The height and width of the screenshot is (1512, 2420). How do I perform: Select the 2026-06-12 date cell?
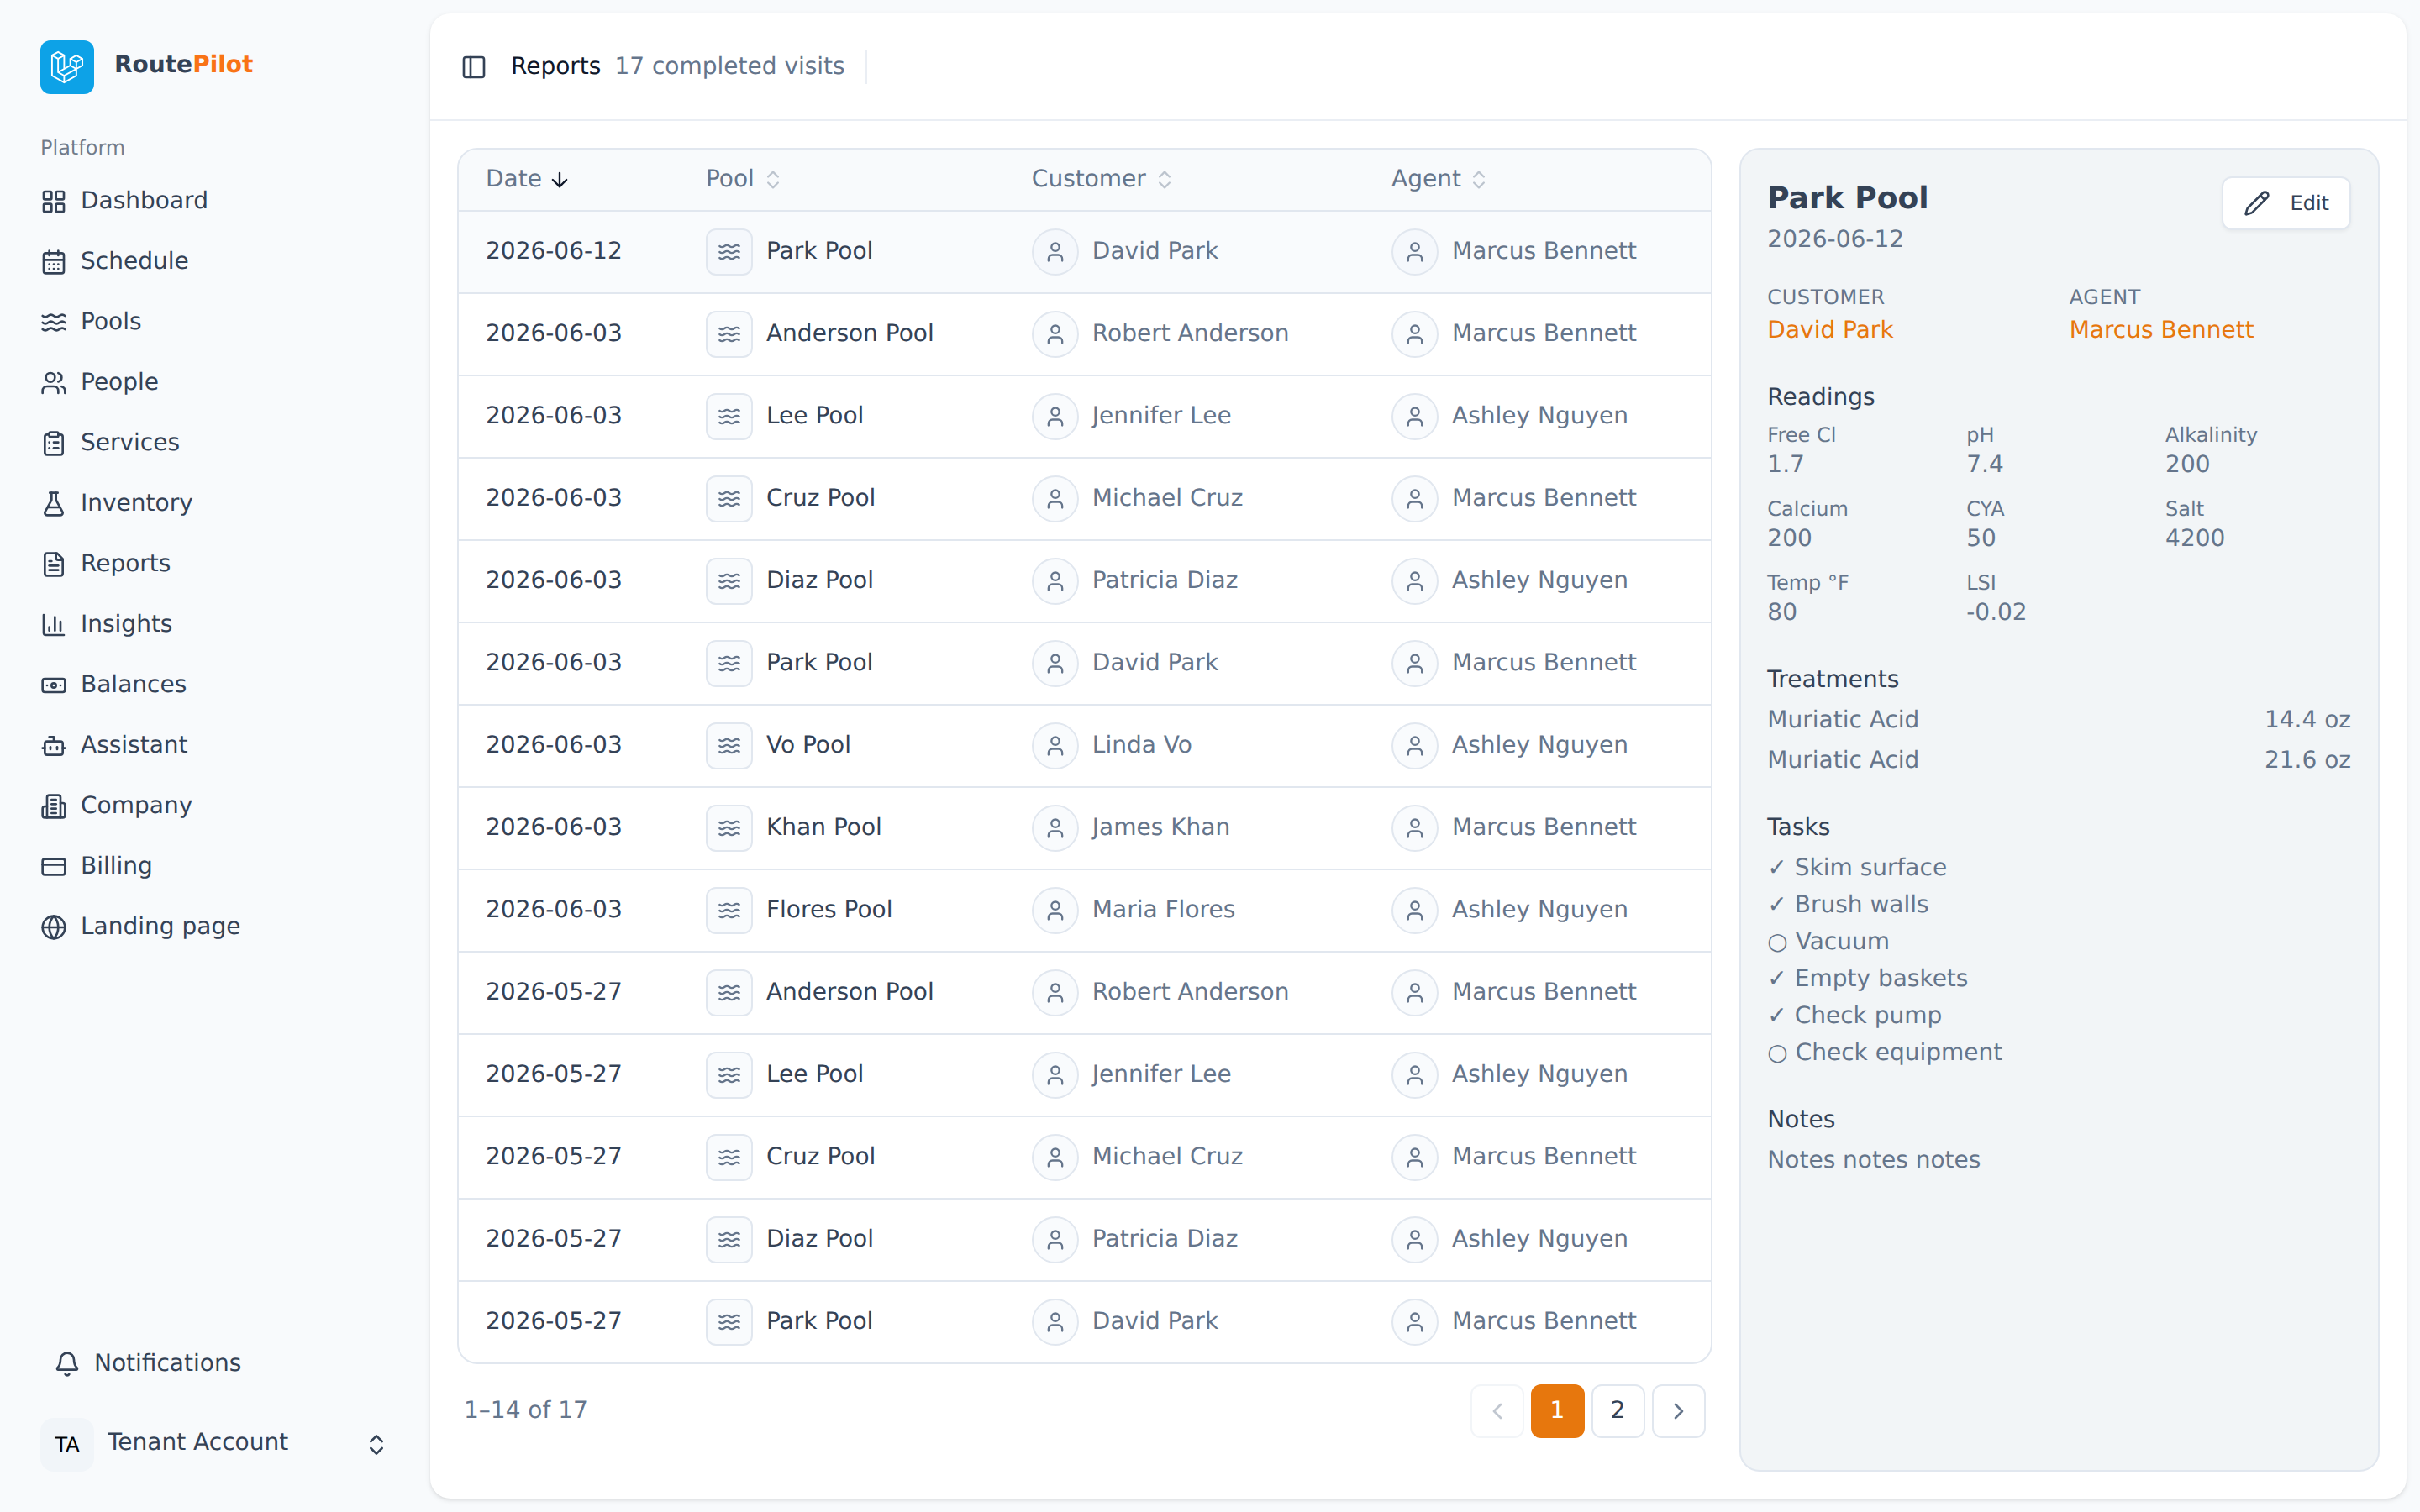pyautogui.click(x=553, y=251)
